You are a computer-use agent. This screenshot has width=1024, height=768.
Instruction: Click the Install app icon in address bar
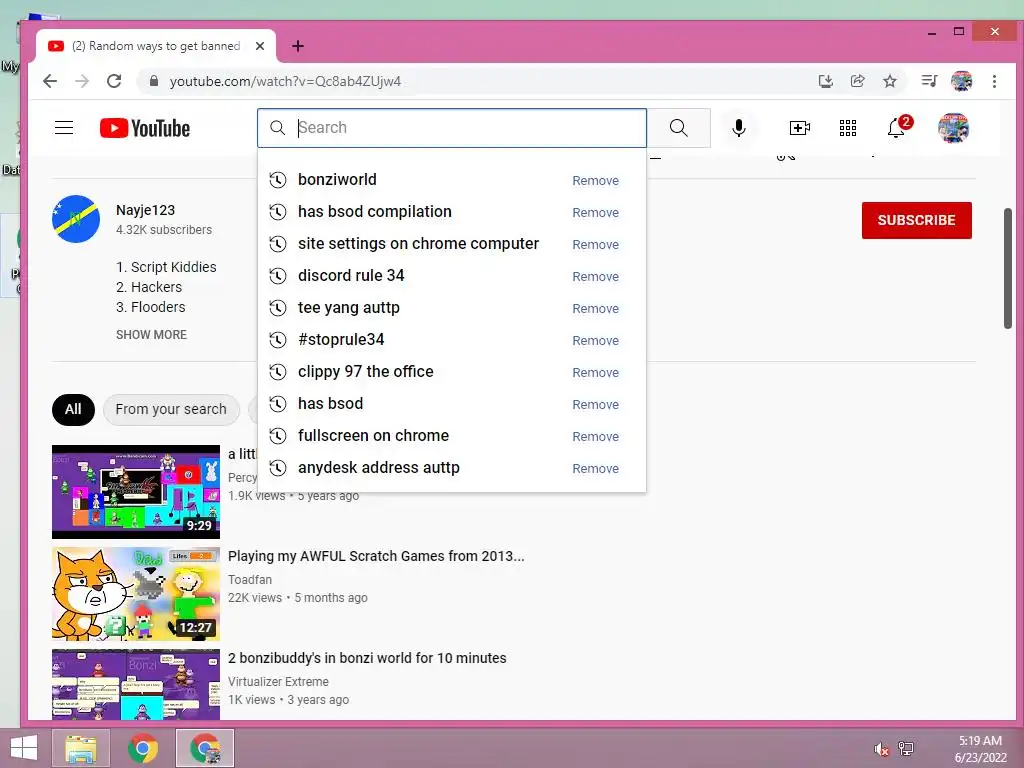(x=825, y=81)
